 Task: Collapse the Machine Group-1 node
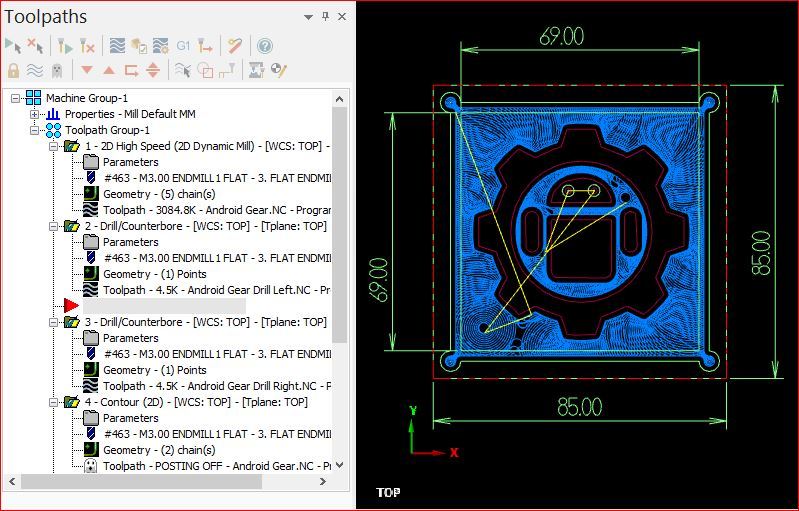pos(15,98)
